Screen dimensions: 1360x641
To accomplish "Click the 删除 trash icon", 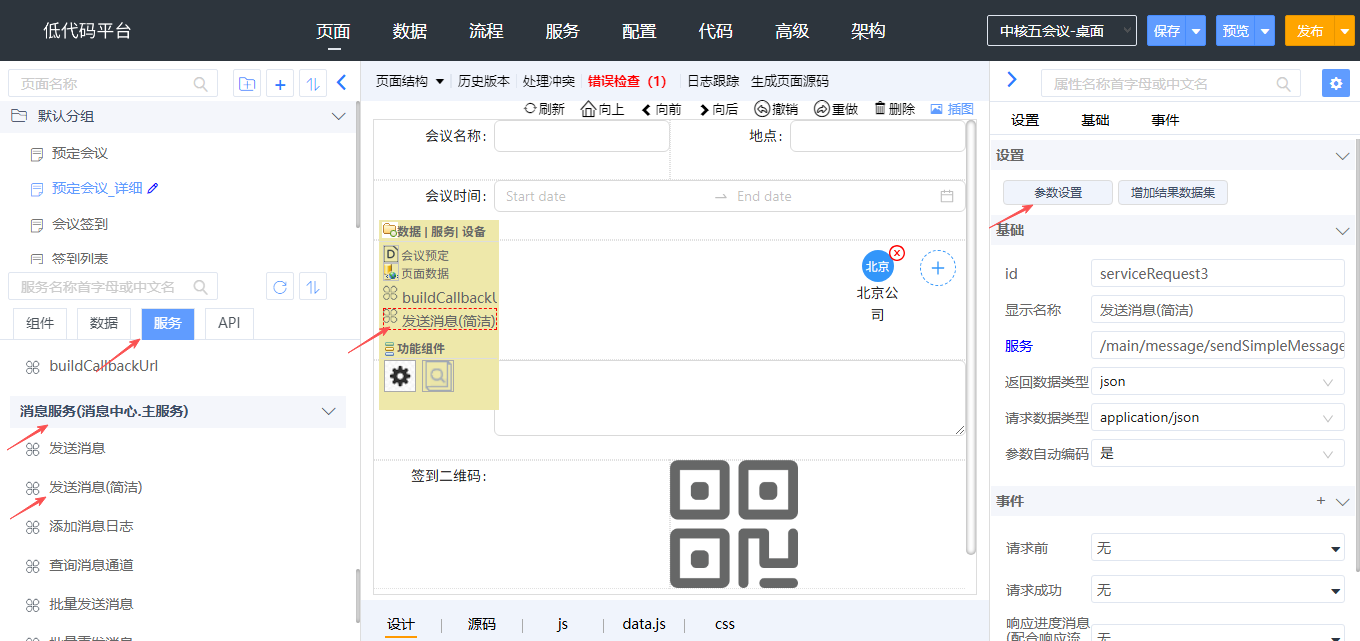I will click(880, 109).
